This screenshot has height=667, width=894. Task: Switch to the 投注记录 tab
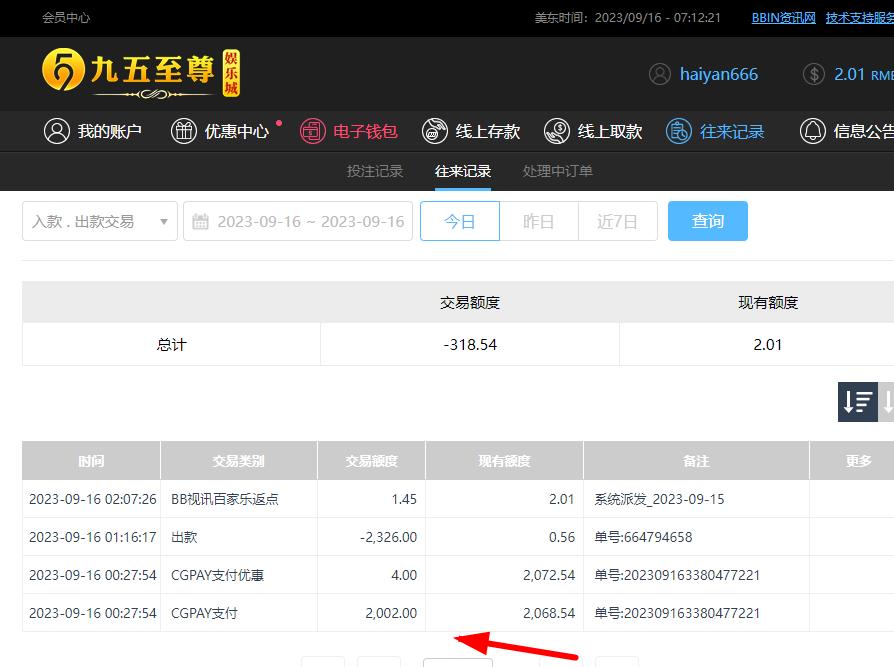click(x=375, y=171)
